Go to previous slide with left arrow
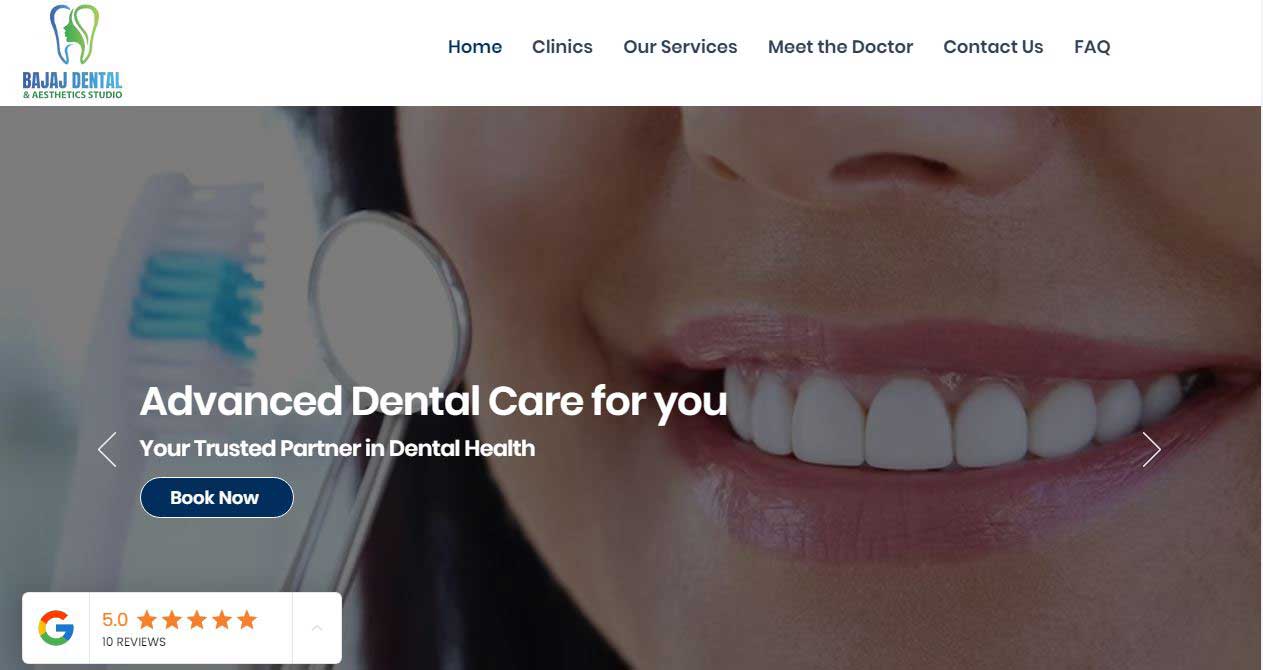The image size is (1263, 670). [x=107, y=449]
